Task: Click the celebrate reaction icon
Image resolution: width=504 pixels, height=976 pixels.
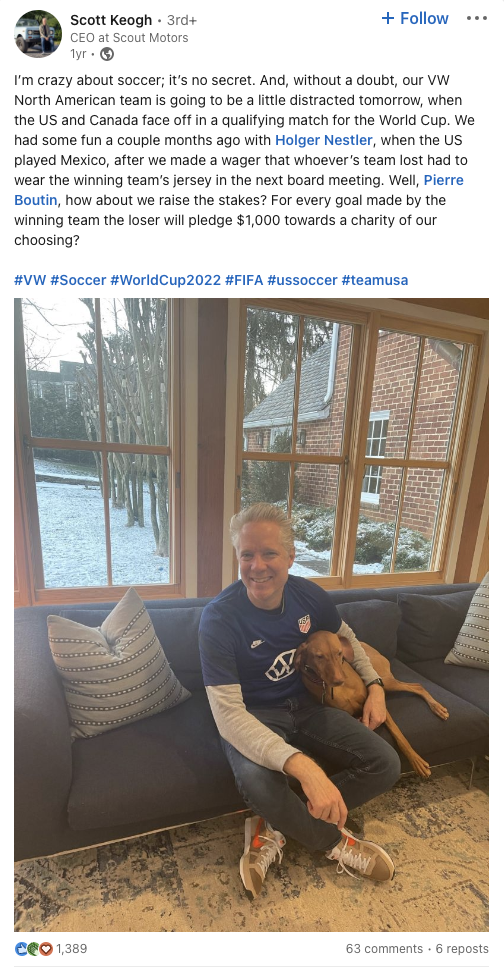Action: [33, 949]
